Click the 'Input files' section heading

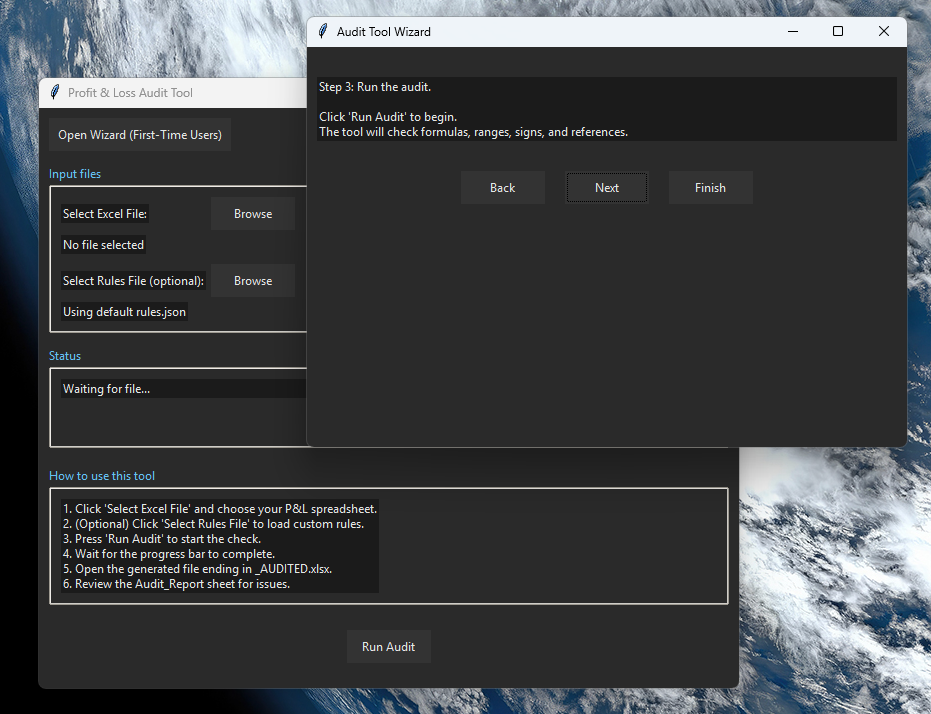[75, 174]
